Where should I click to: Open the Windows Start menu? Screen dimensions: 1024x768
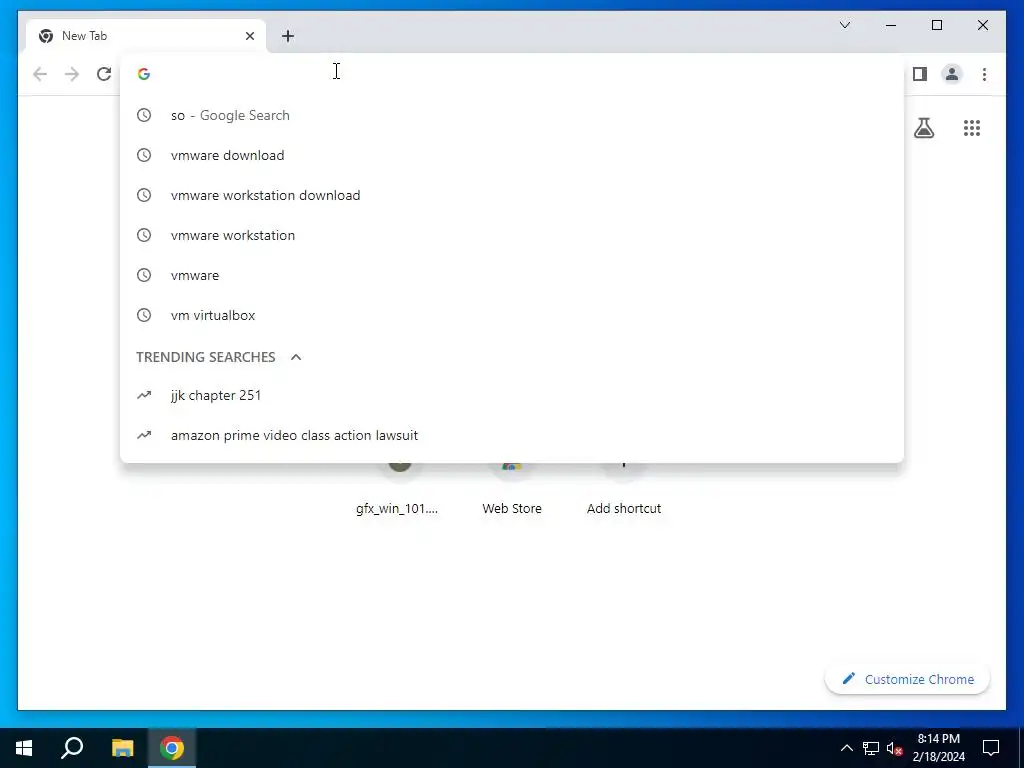pyautogui.click(x=24, y=748)
